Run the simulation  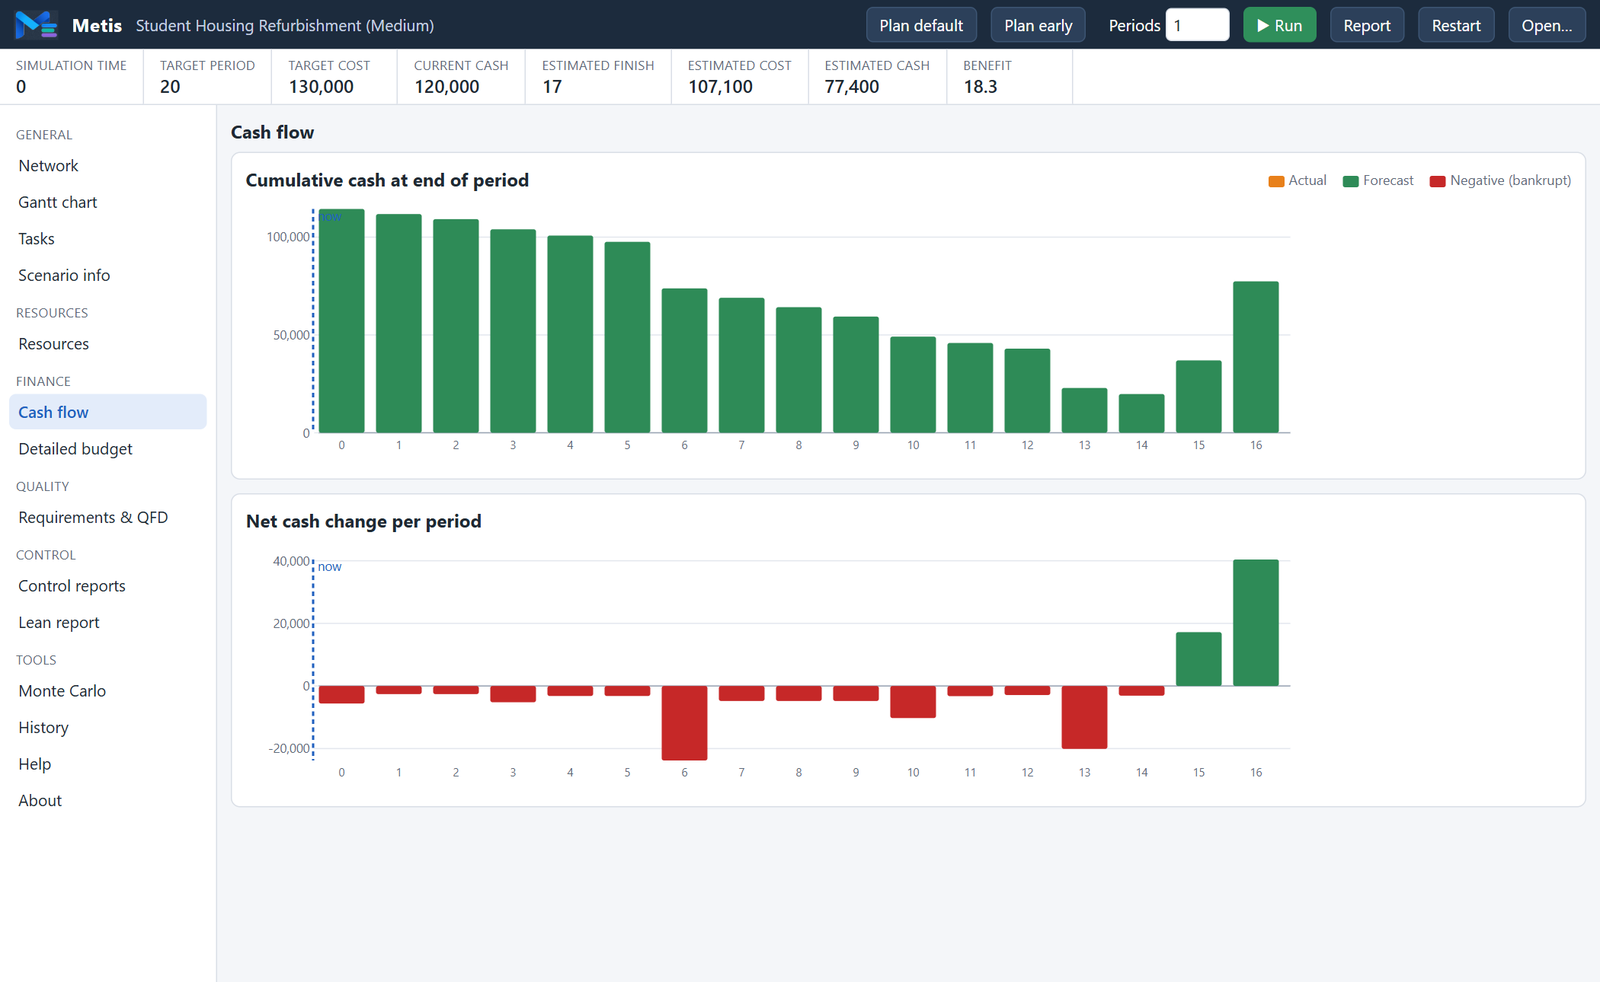coord(1279,25)
